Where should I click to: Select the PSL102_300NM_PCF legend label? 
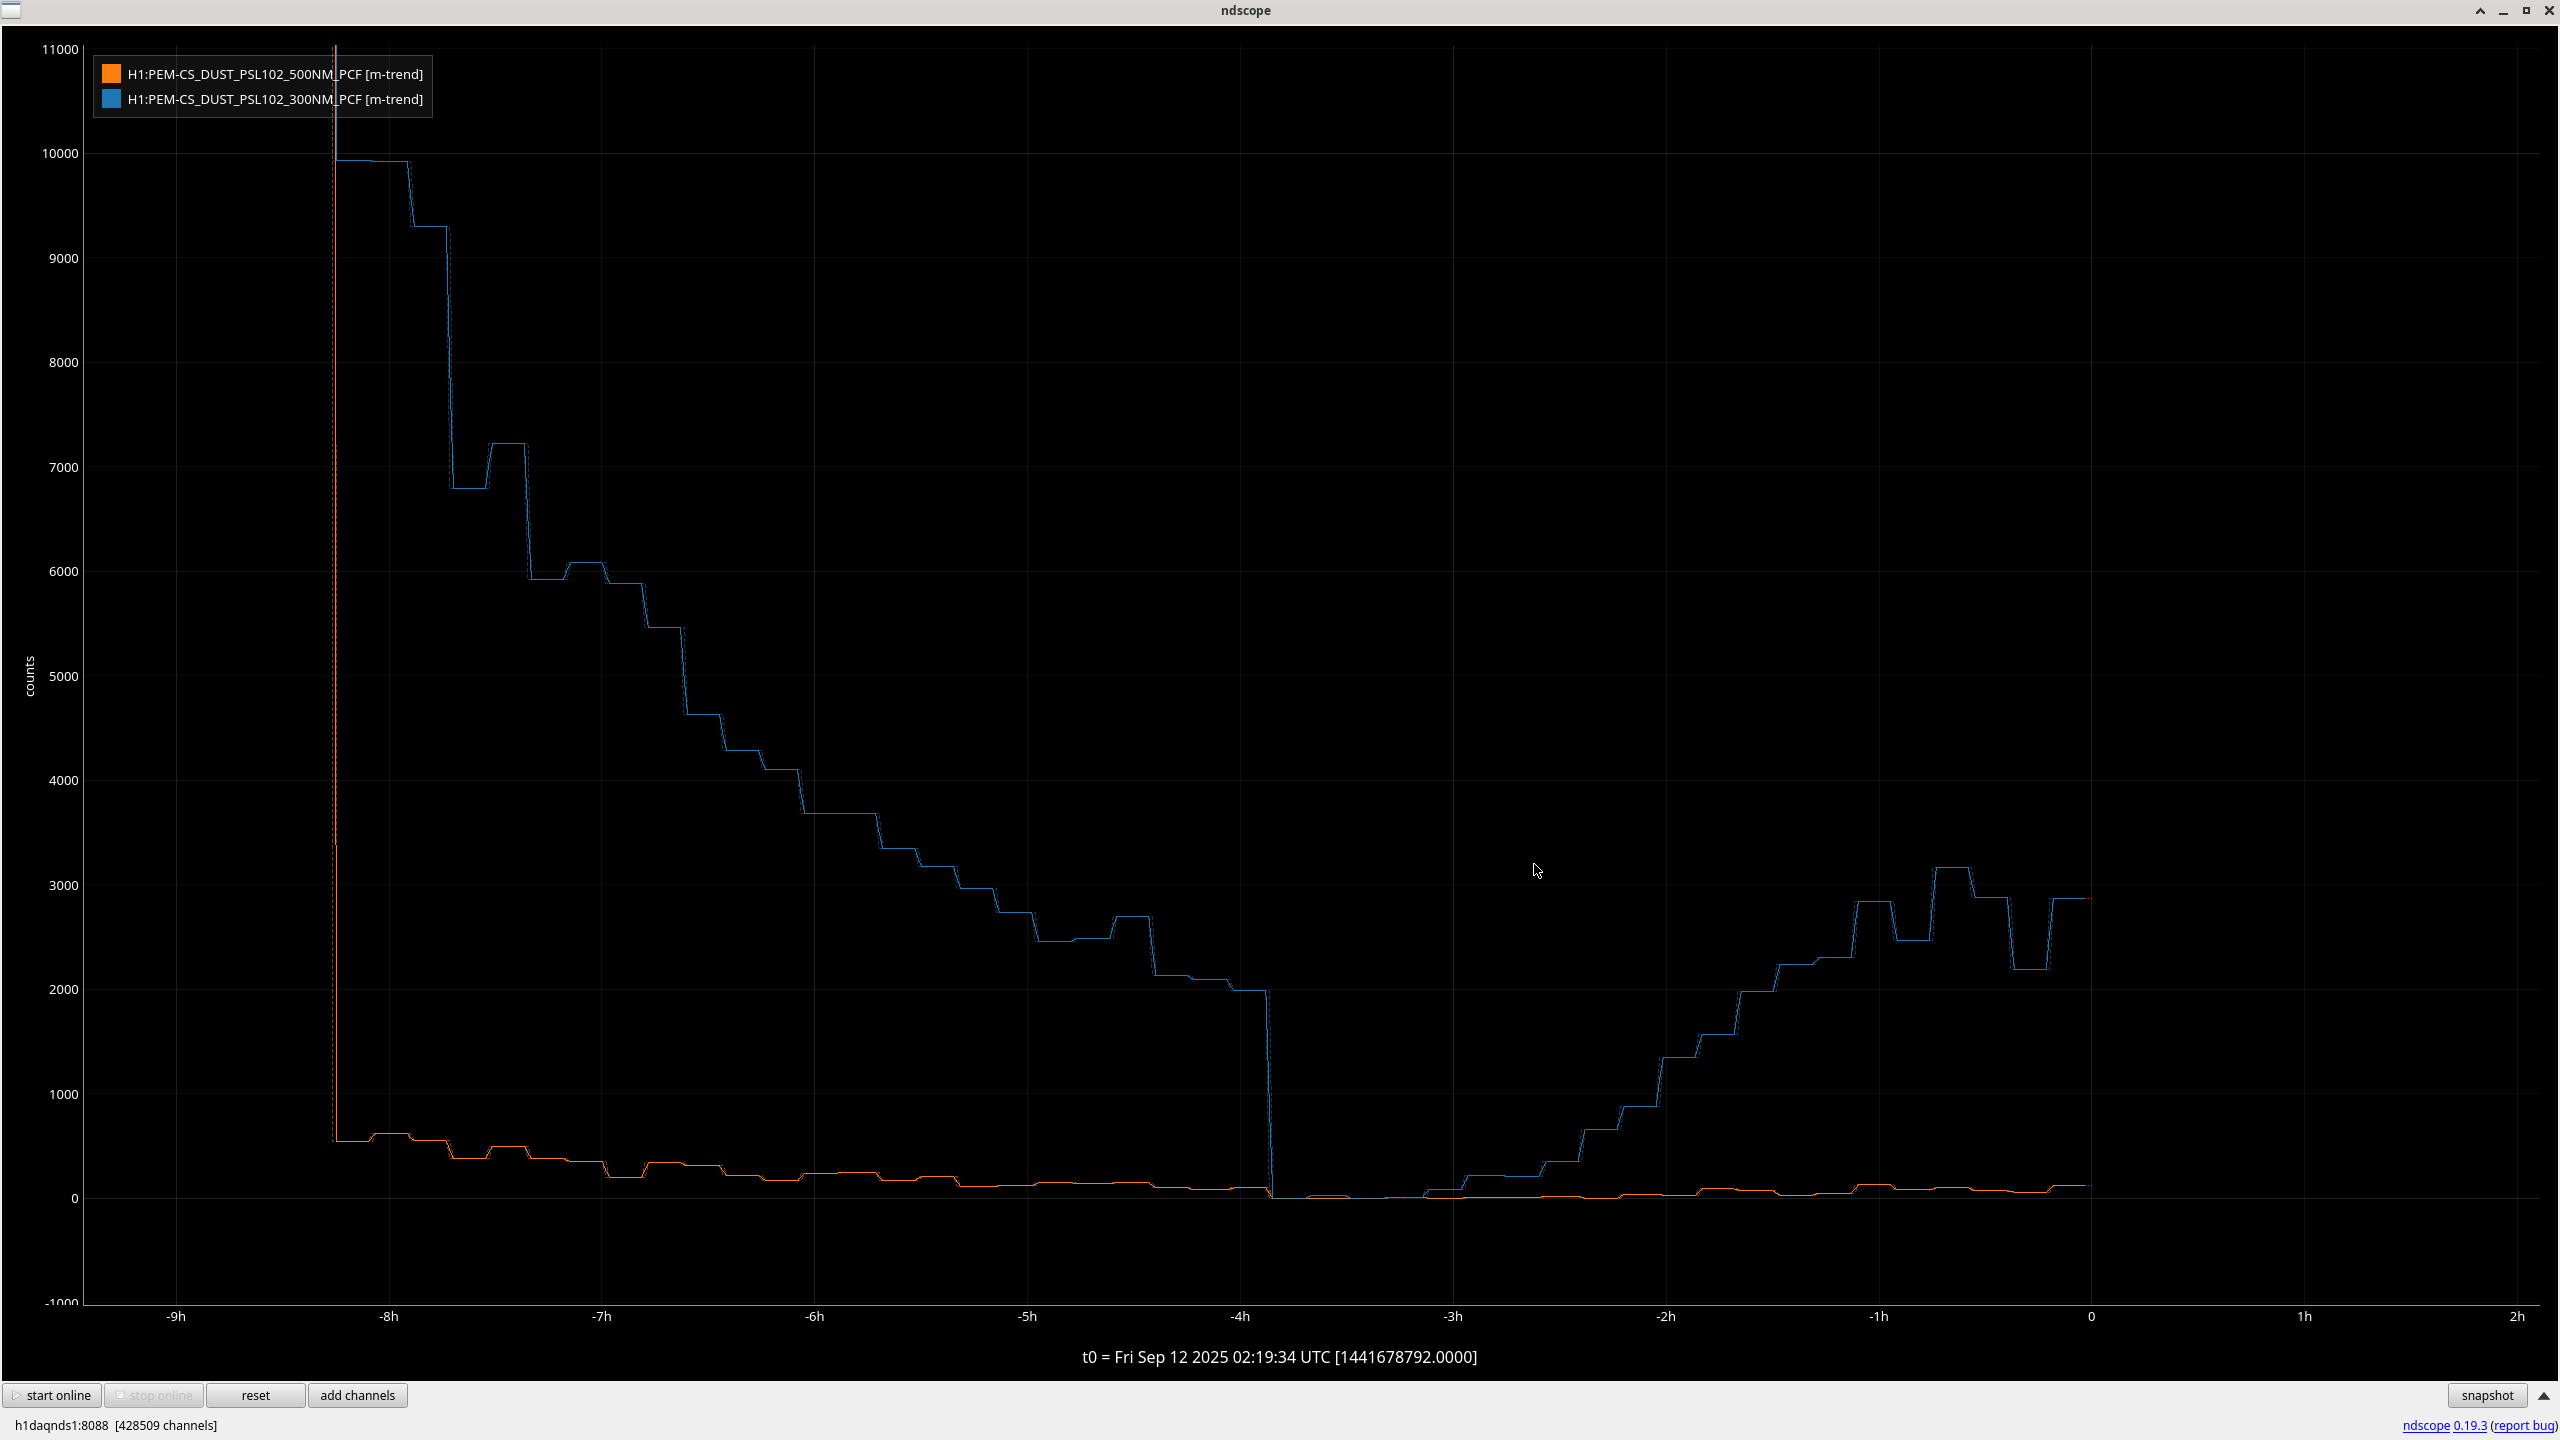pyautogui.click(x=275, y=99)
